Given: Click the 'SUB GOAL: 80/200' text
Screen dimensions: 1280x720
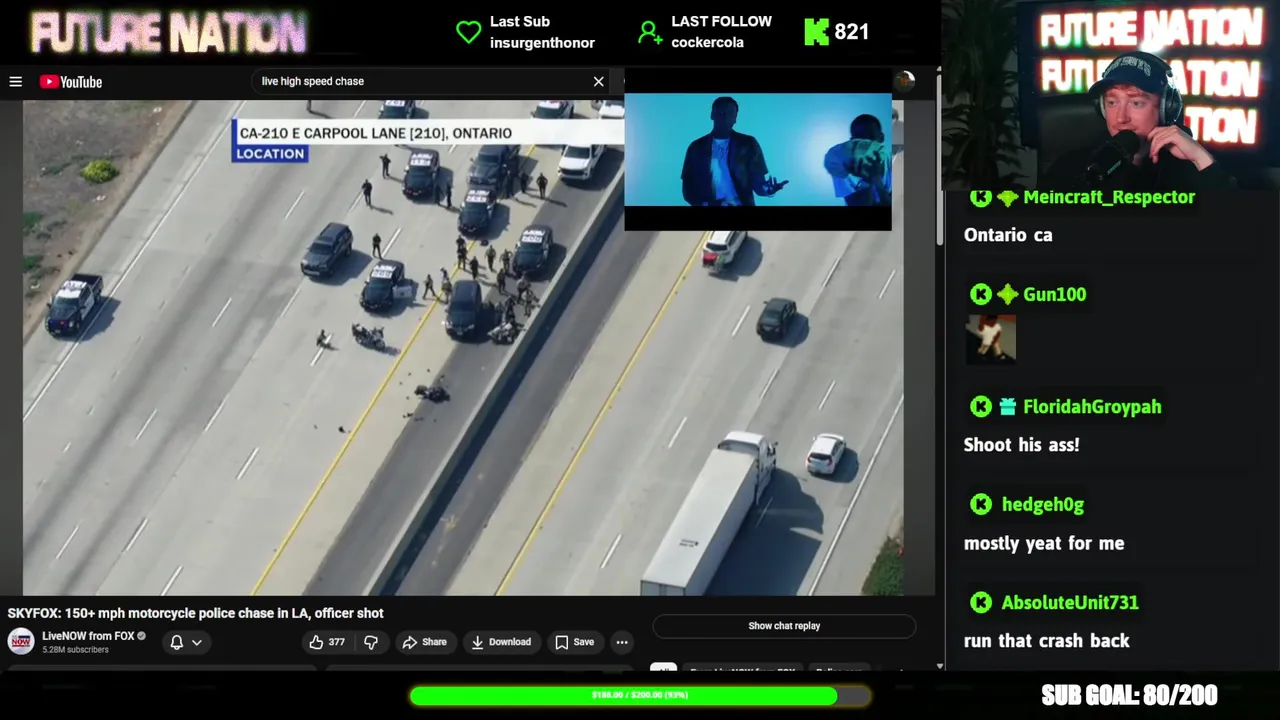Looking at the screenshot, I should [1129, 695].
